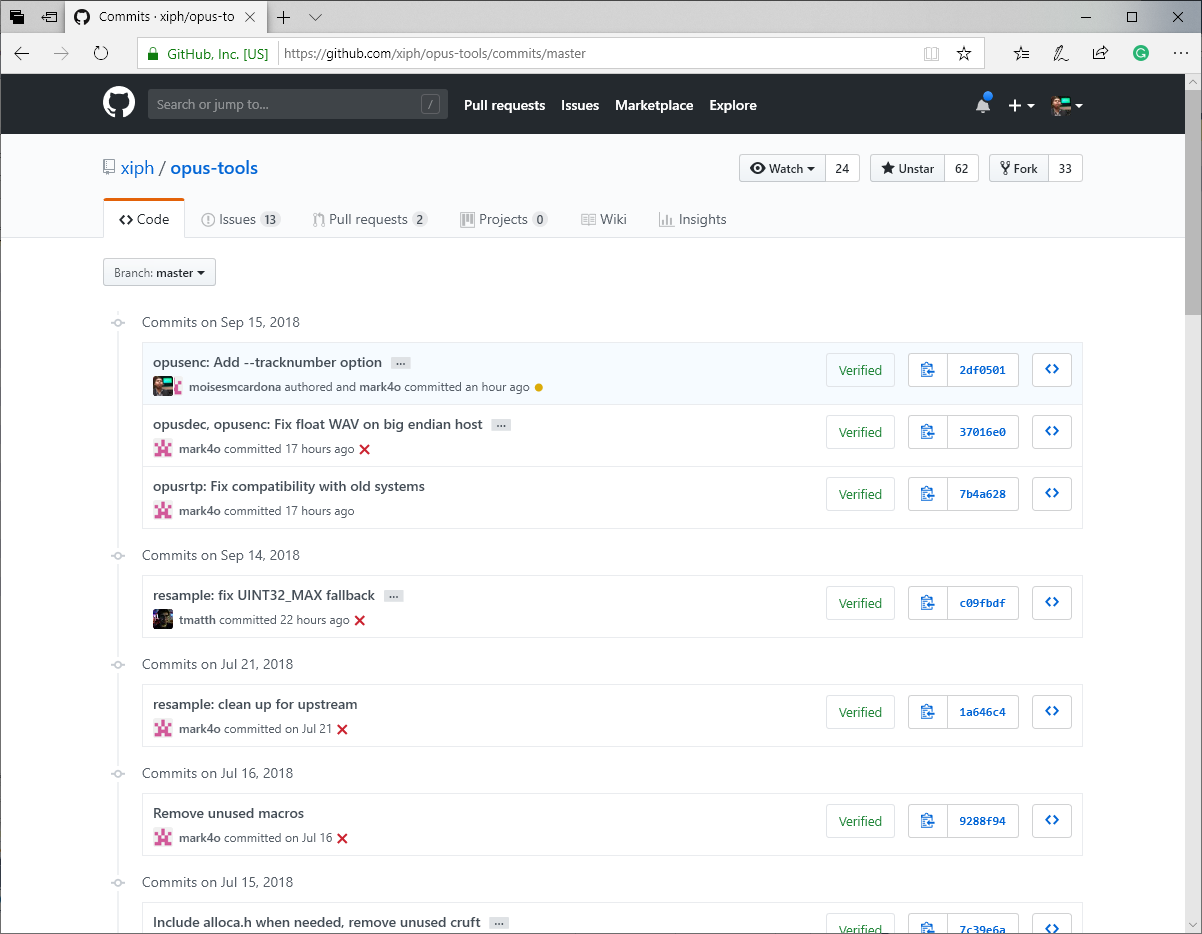Screen dimensions: 1202x934
Task: Copy full SHA for commit 2df0501
Action: pos(928,370)
